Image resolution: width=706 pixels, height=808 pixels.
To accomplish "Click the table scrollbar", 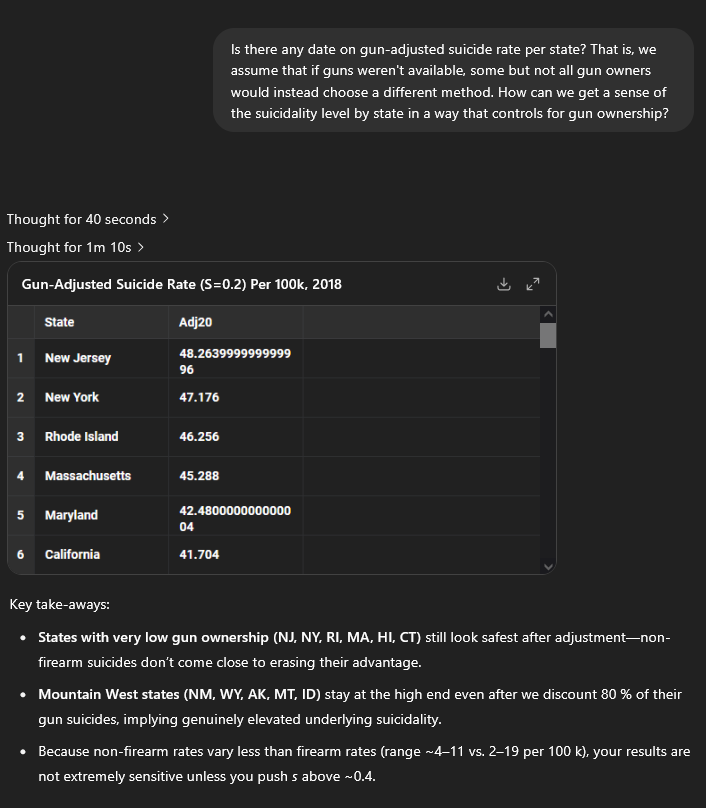I will click(548, 335).
